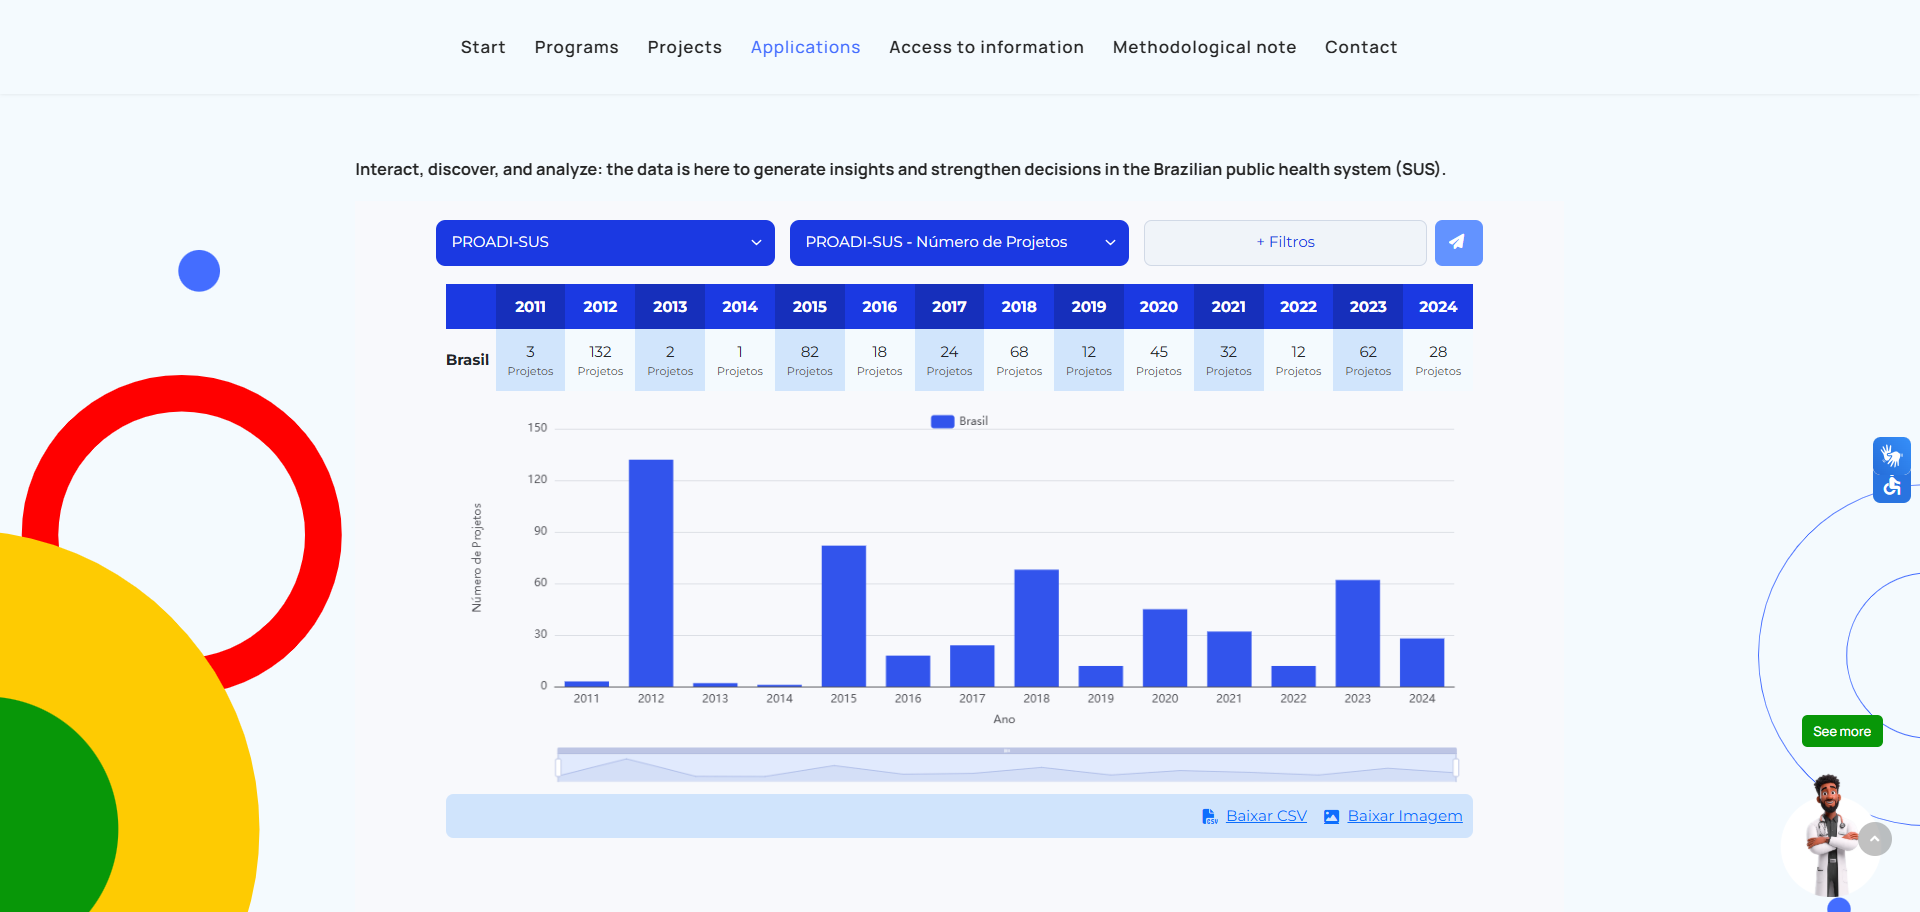Click the 62 Projetos cell
The width and height of the screenshot is (1920, 912).
1368,360
